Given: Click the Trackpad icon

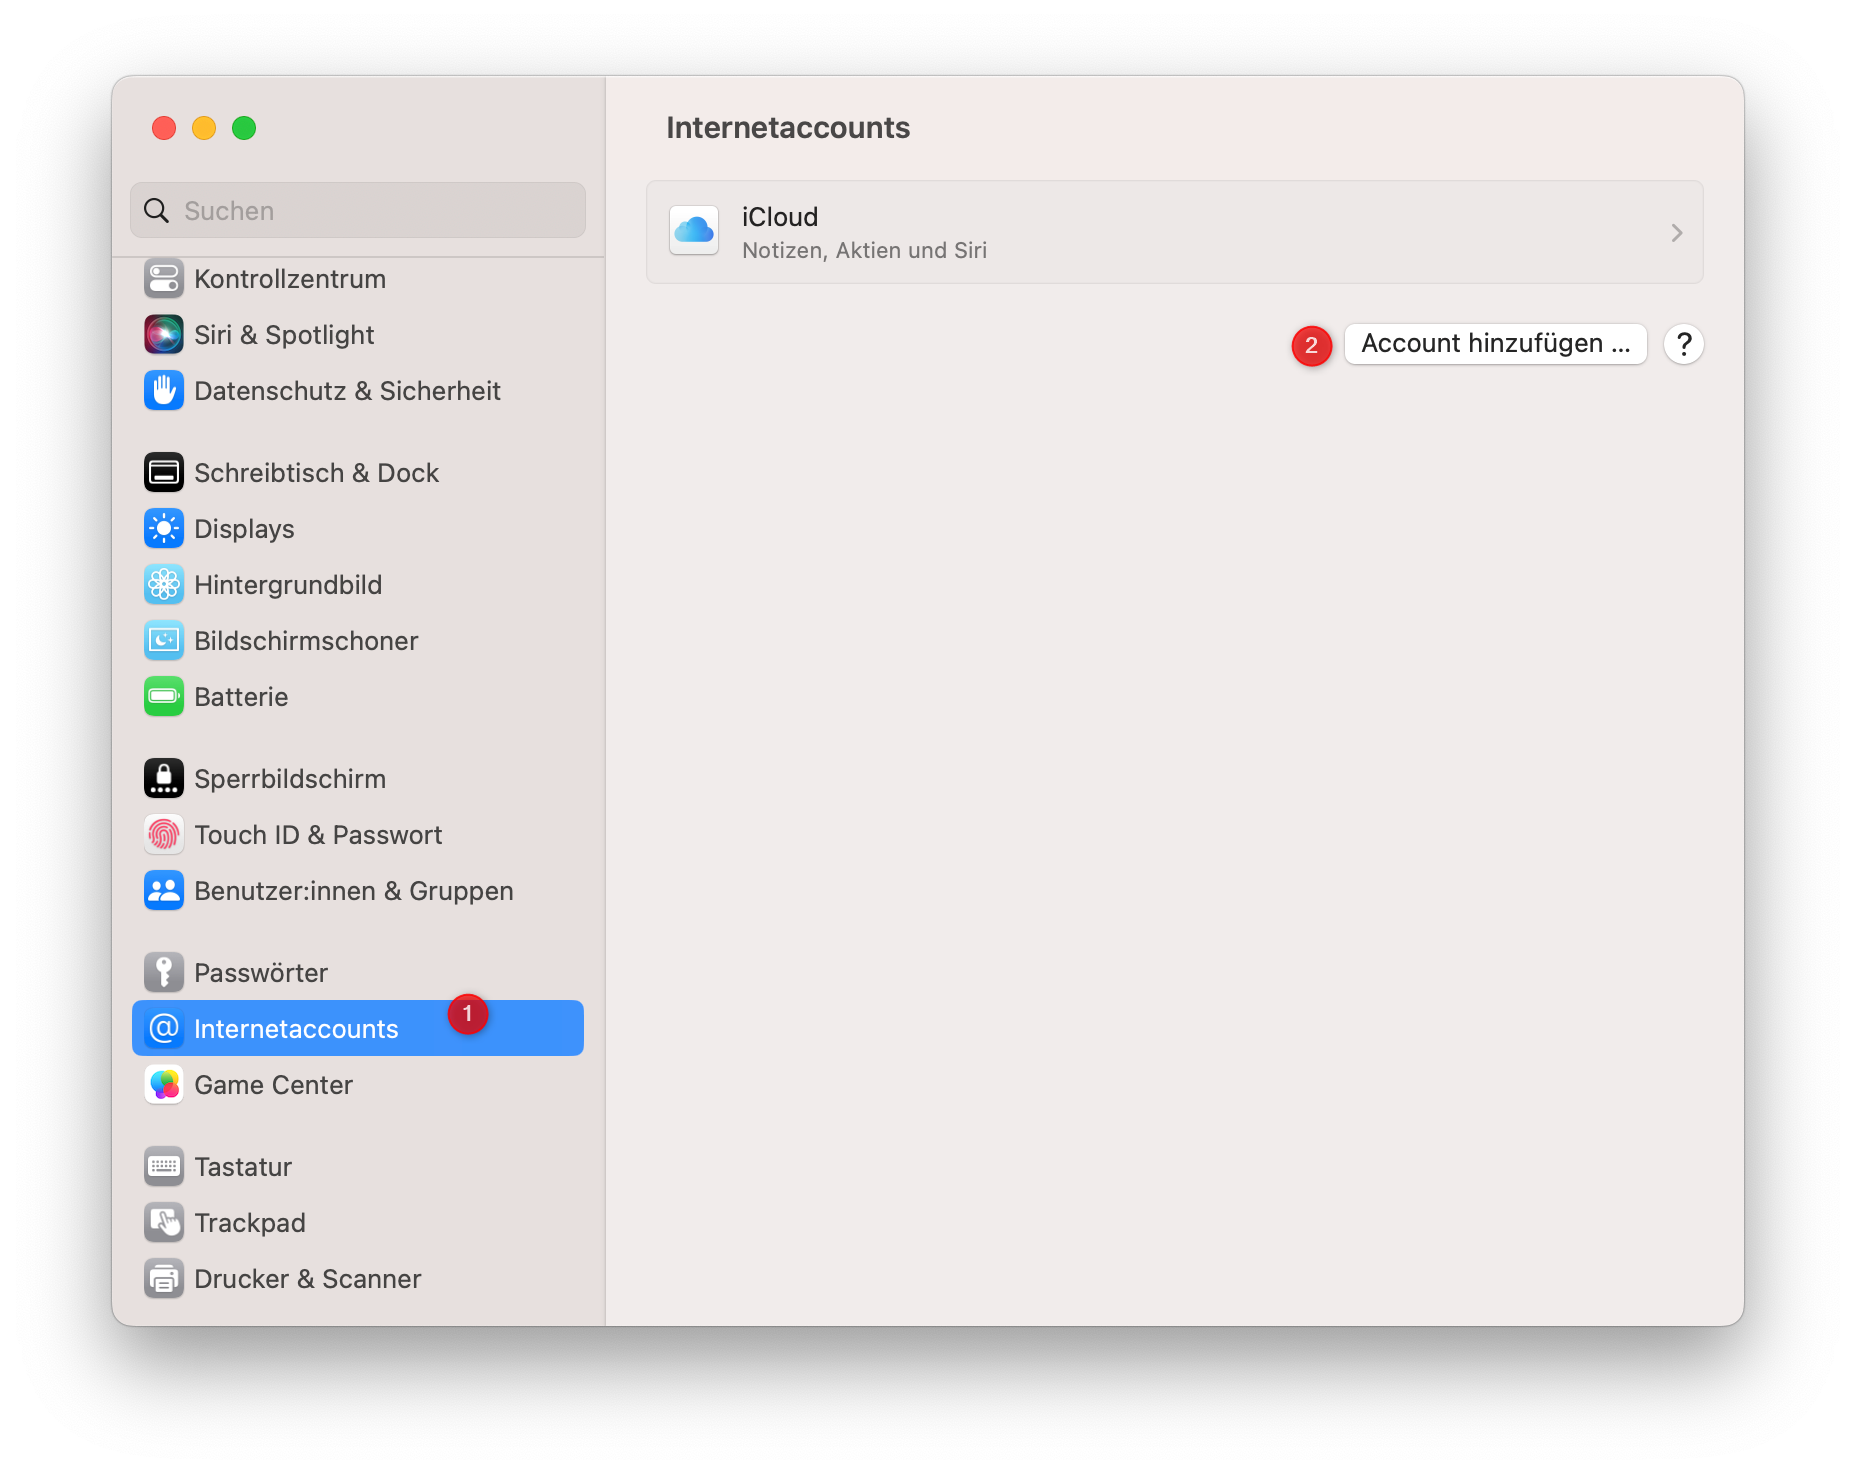Looking at the screenshot, I should (x=164, y=1223).
